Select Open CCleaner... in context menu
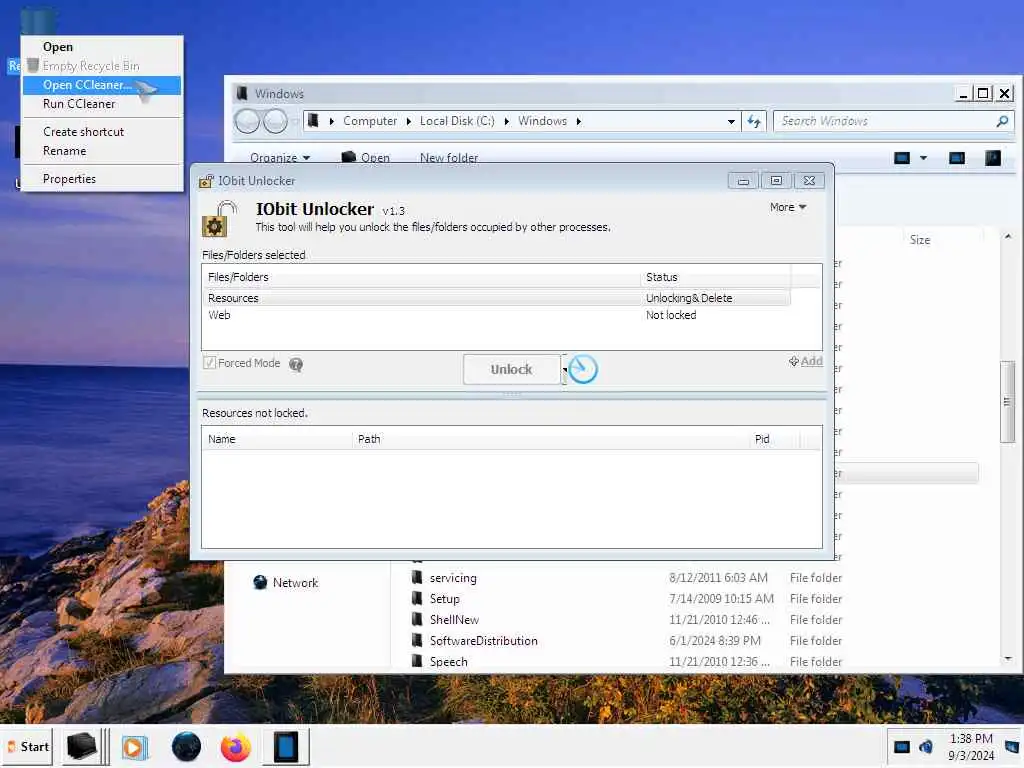The width and height of the screenshot is (1024, 768). click(103, 85)
